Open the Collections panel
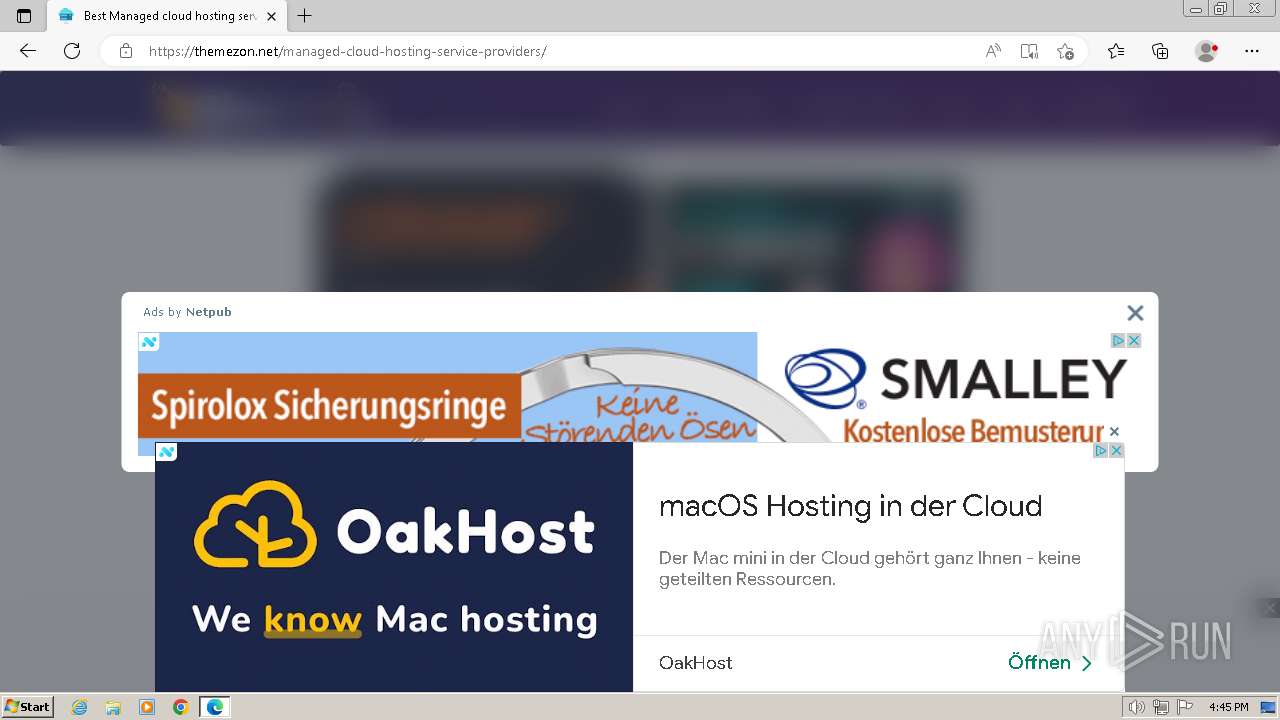Image resolution: width=1280 pixels, height=720 pixels. [x=1160, y=51]
